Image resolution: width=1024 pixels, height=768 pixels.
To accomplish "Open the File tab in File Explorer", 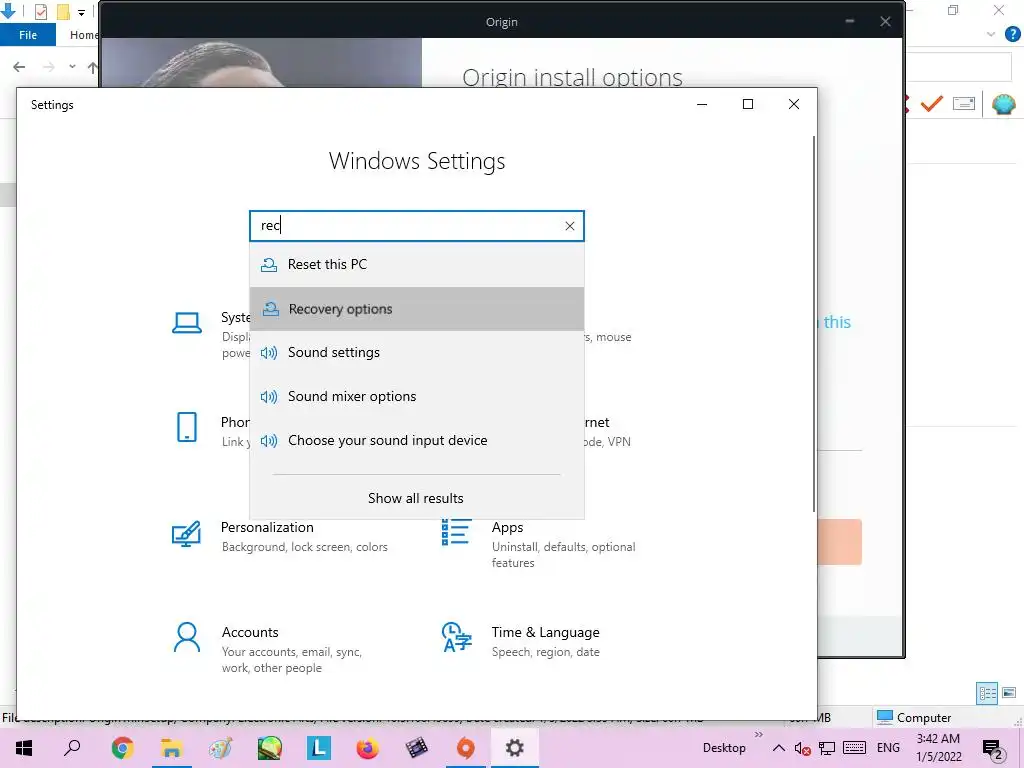I will click(x=28, y=35).
